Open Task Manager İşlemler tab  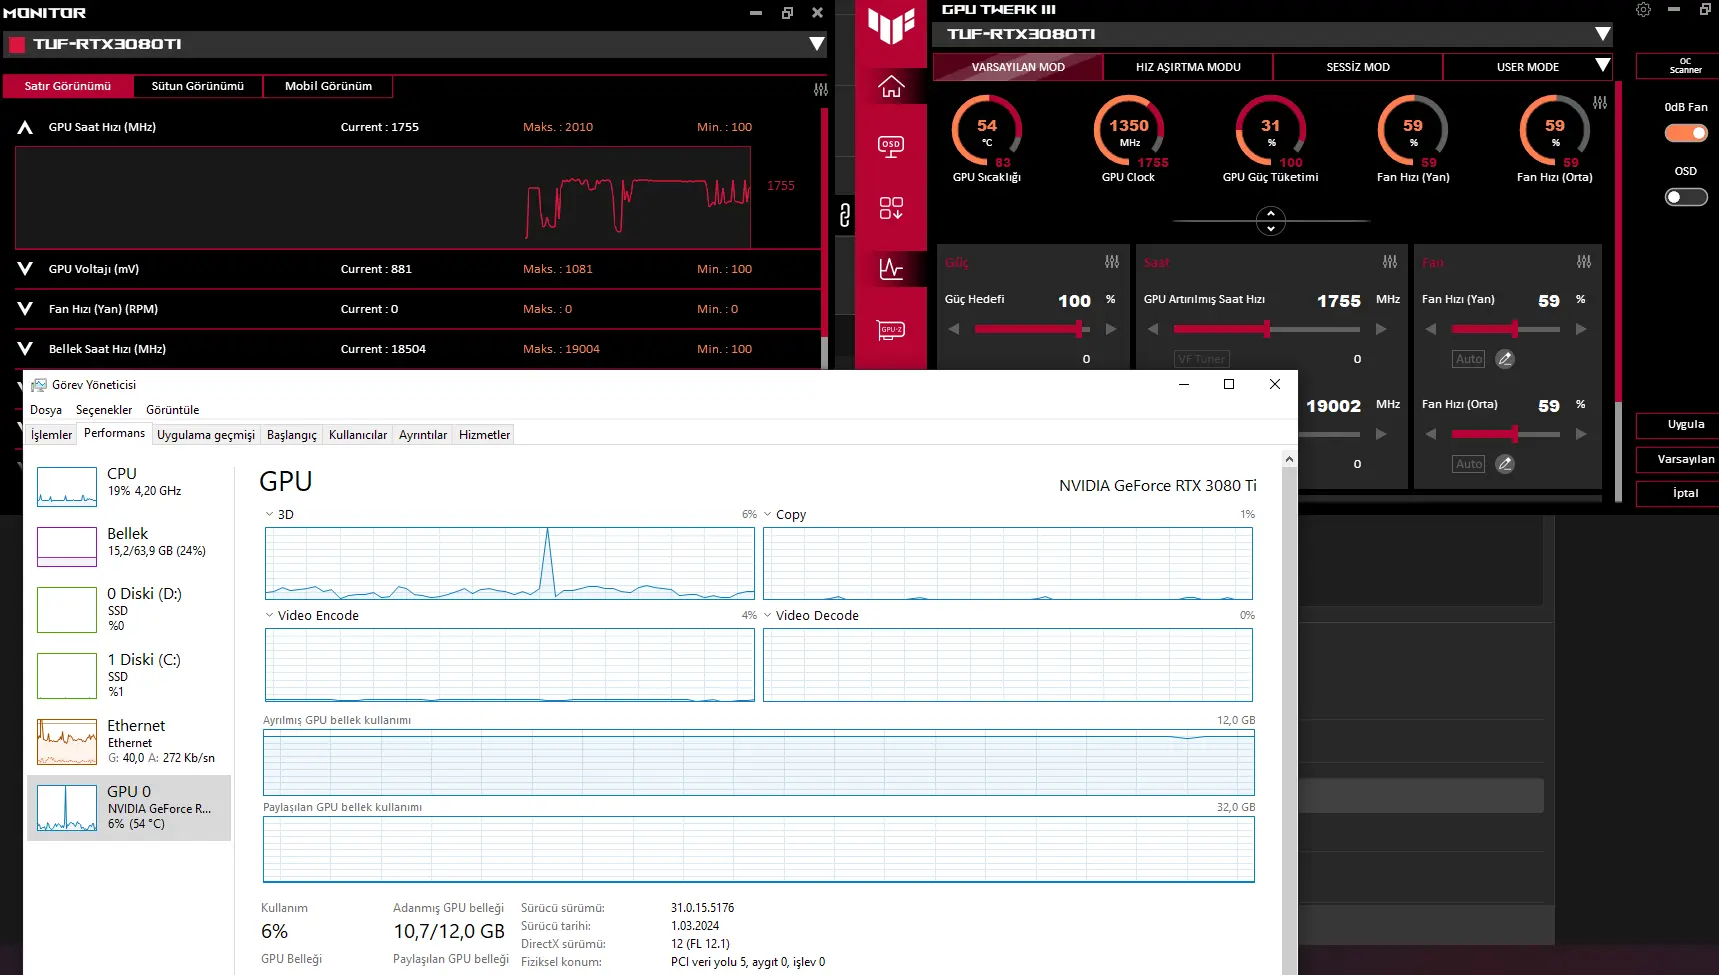[51, 435]
